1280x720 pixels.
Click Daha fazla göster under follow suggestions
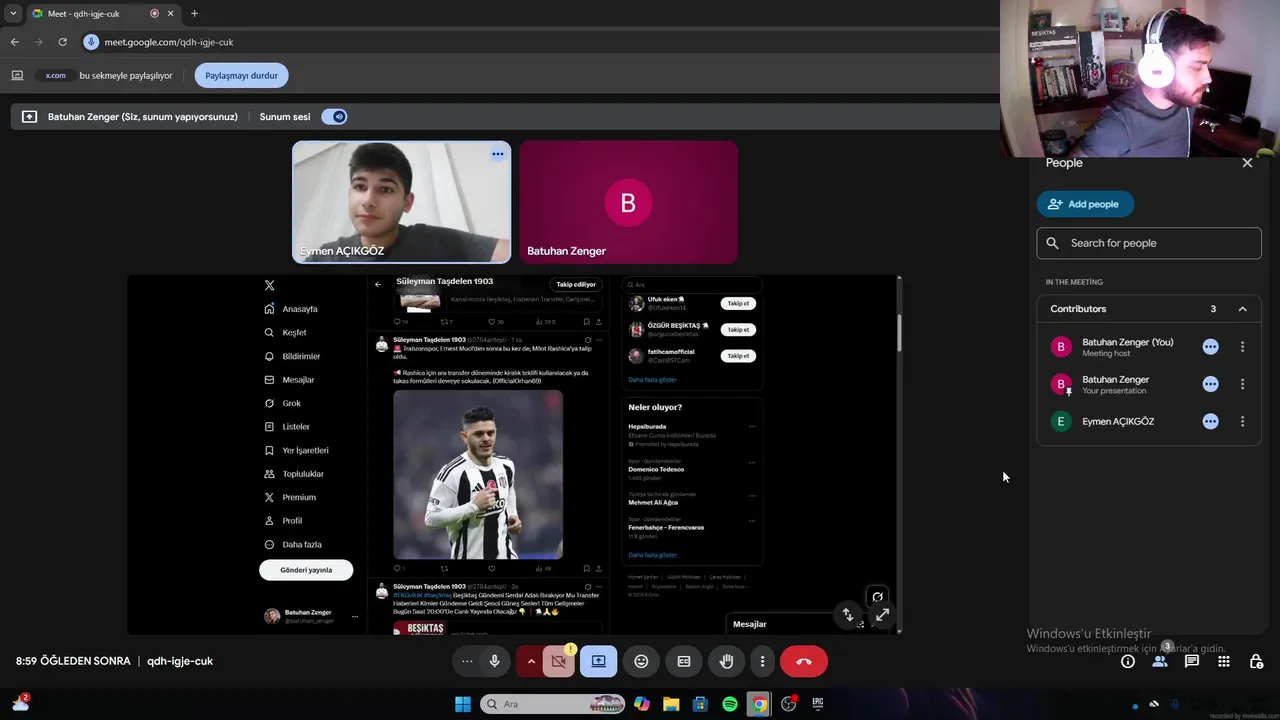tap(652, 380)
